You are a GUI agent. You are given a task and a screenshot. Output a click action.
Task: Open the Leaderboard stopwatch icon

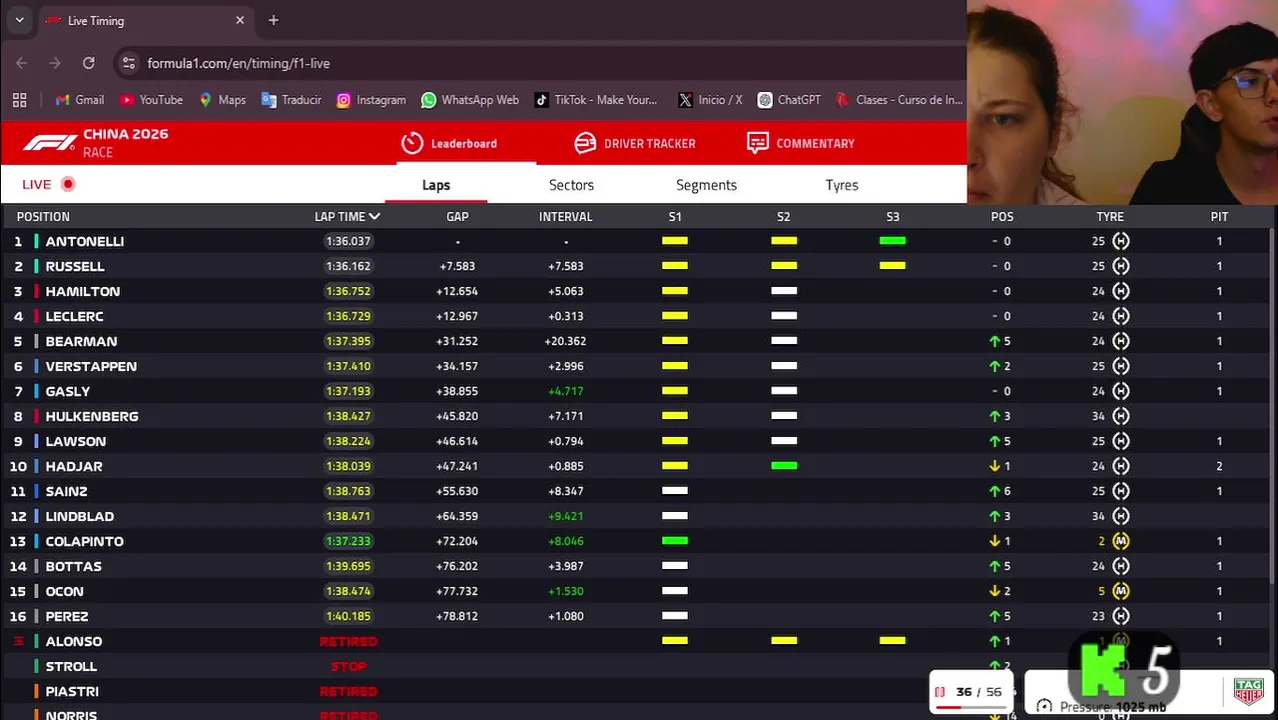pos(412,143)
